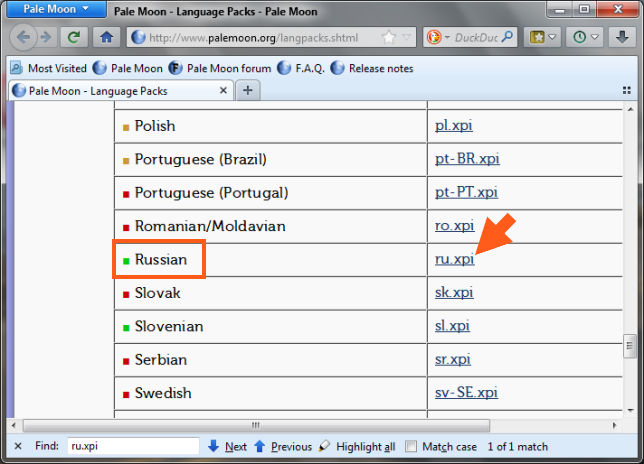Open the F.A.Q. bookmark

301,68
